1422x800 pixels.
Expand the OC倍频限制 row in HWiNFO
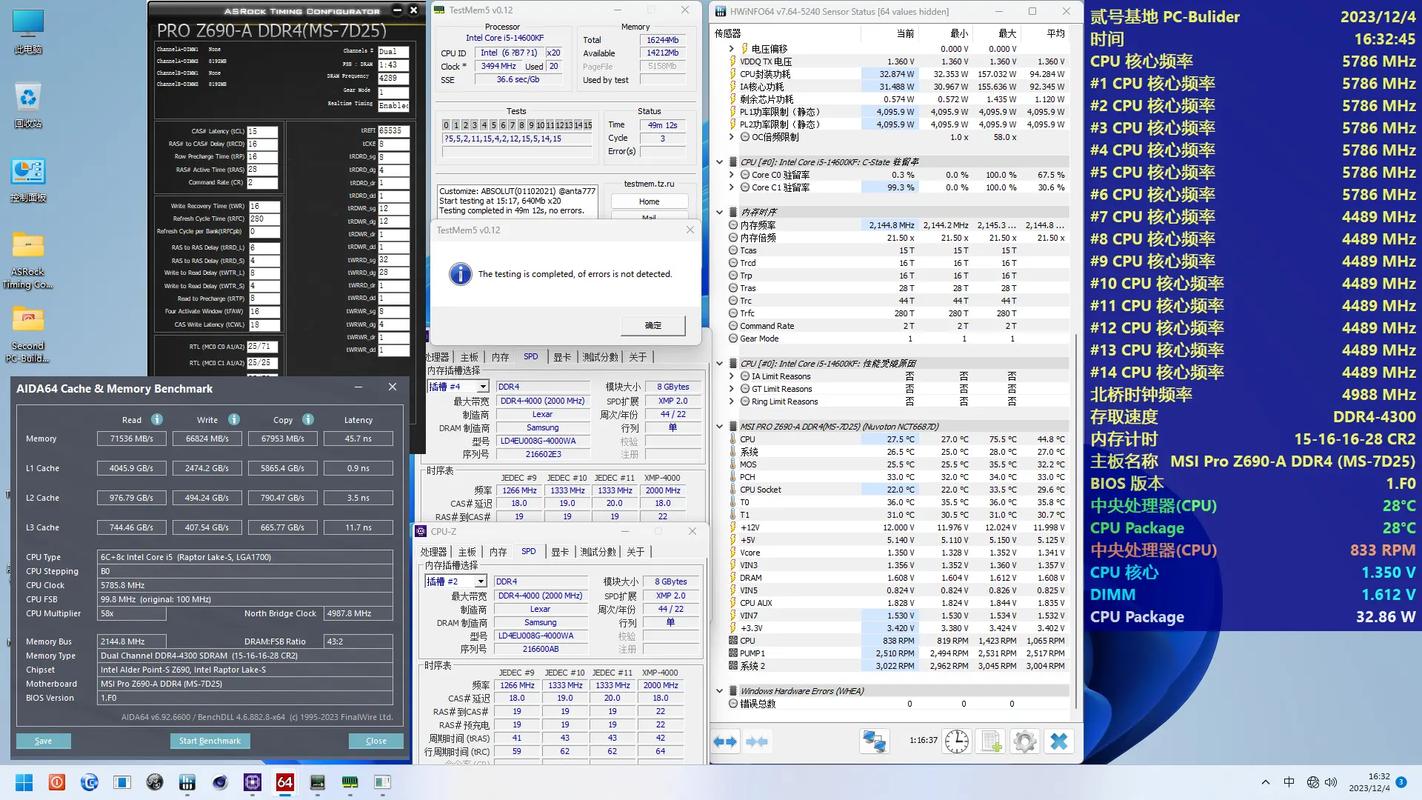tap(732, 137)
